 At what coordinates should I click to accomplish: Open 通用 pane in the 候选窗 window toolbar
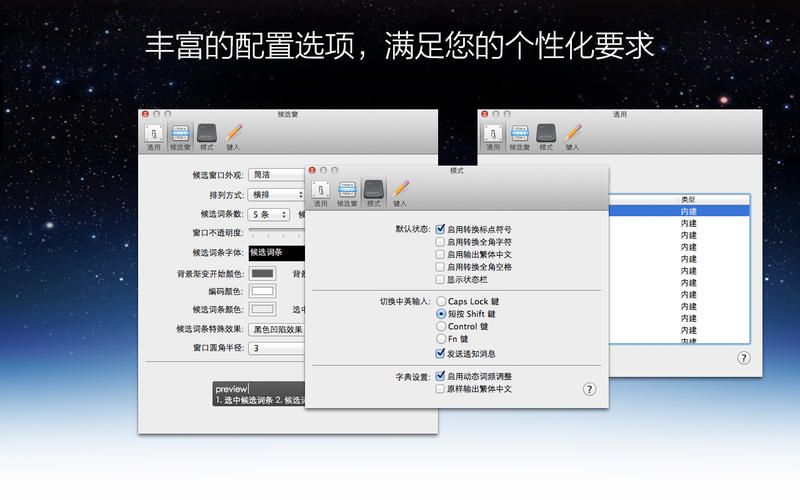click(x=153, y=136)
